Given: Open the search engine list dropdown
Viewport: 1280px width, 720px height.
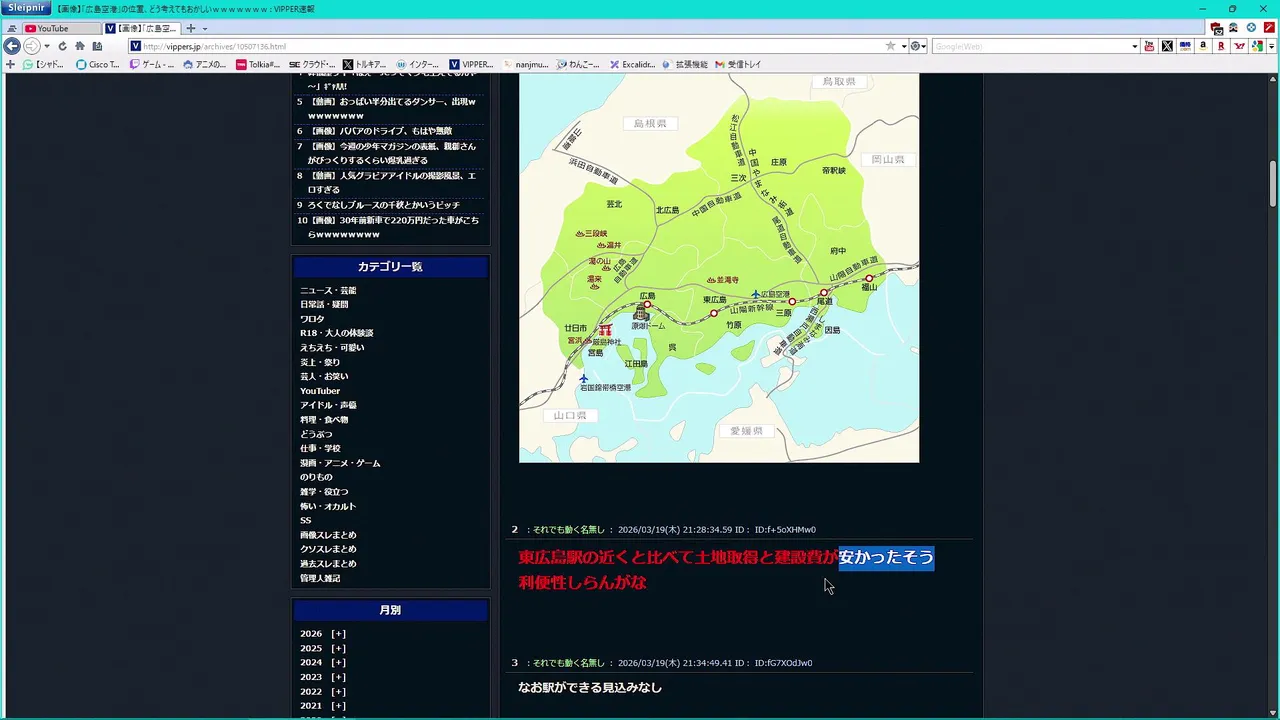Looking at the screenshot, I should click(x=1134, y=46).
